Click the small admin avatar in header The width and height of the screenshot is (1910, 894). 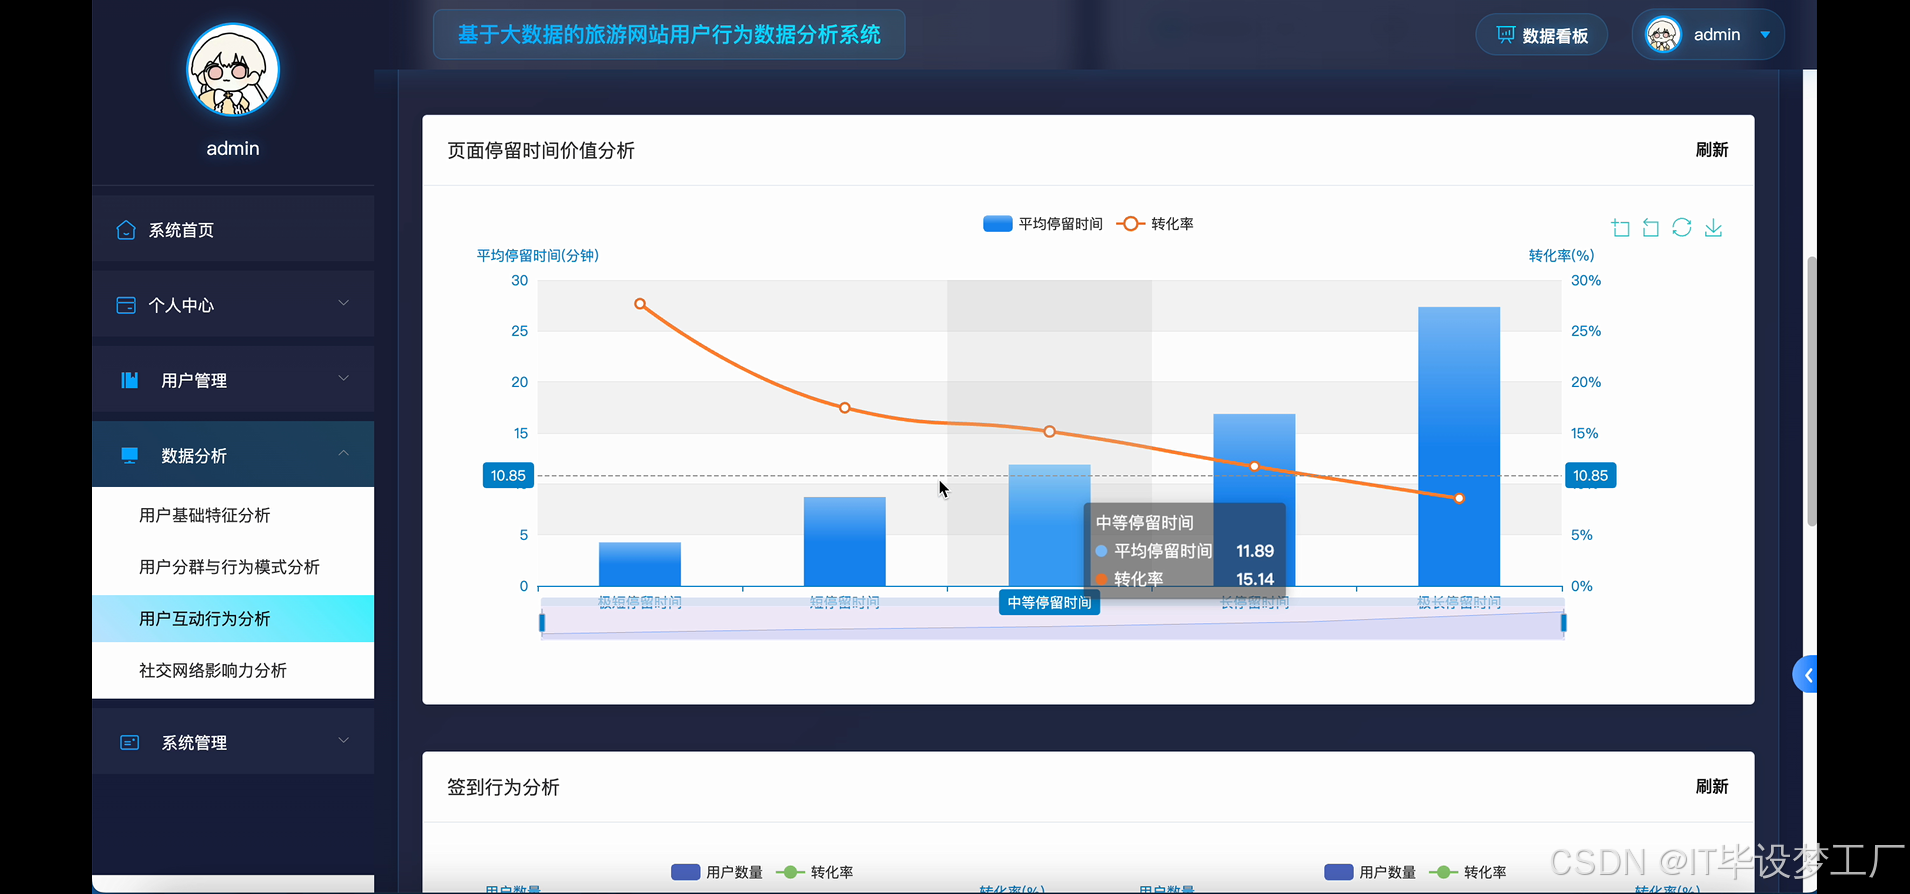coord(1663,35)
